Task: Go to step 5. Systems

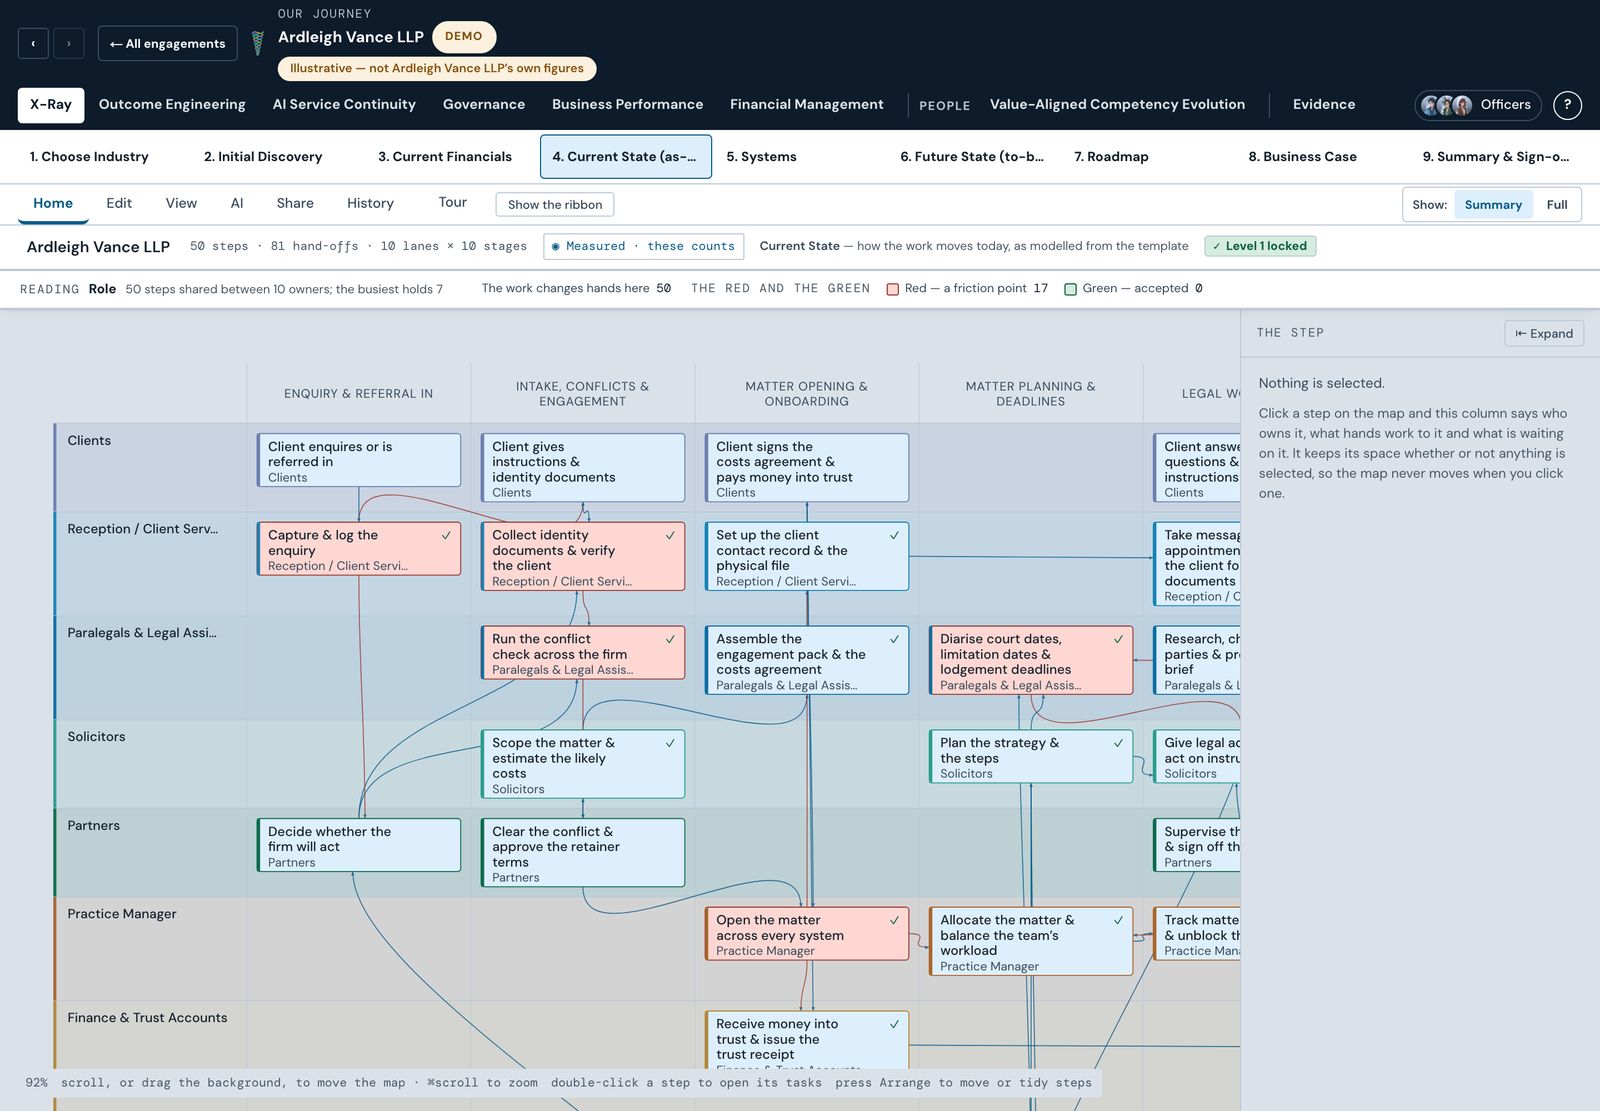Action: (761, 157)
